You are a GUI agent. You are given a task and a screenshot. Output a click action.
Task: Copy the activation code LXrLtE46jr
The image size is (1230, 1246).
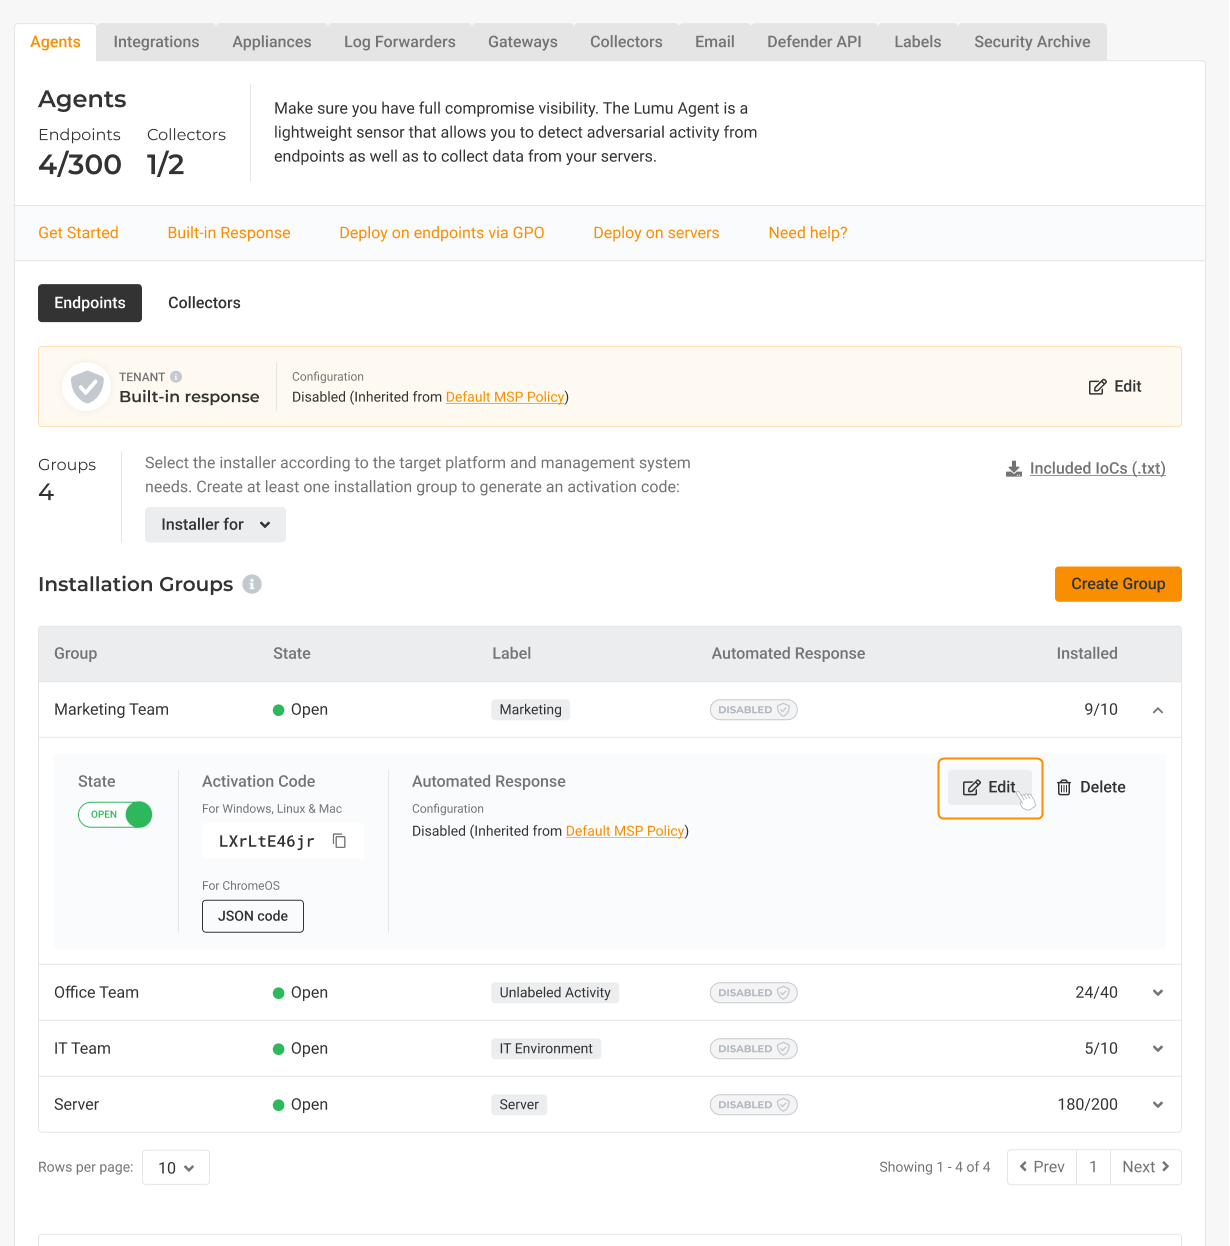340,841
